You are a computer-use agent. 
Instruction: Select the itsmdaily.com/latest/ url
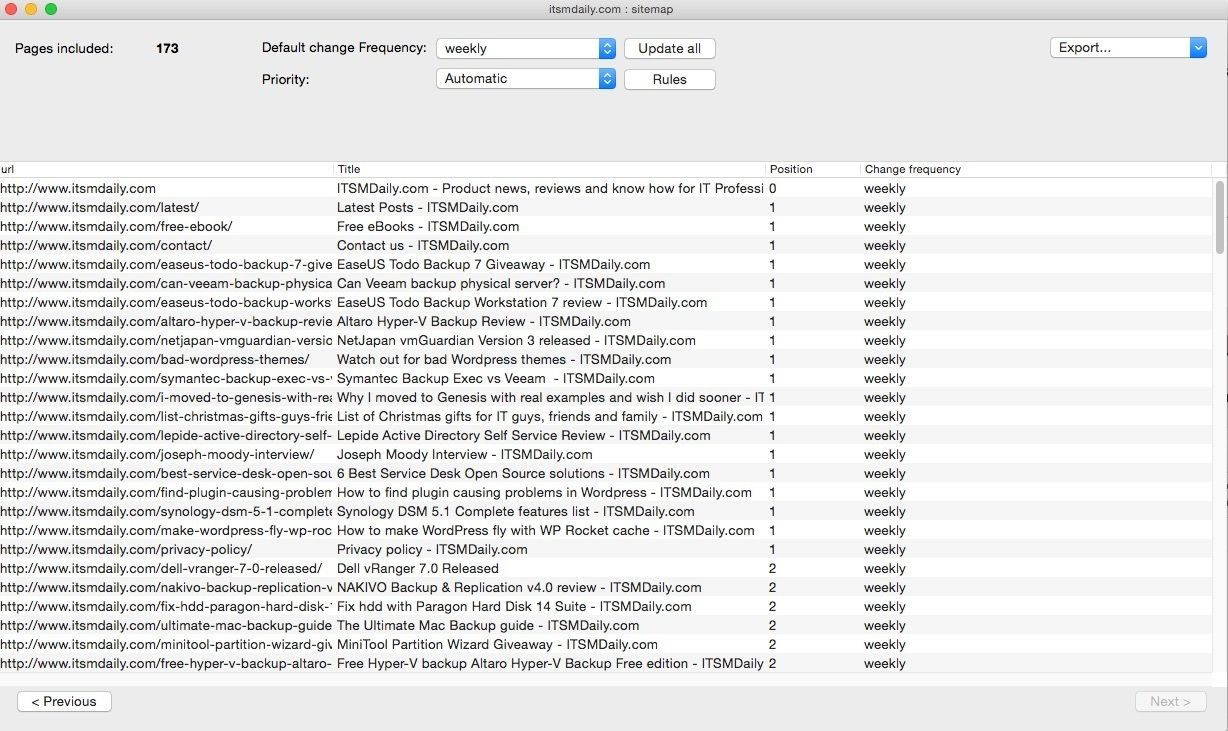pos(99,207)
